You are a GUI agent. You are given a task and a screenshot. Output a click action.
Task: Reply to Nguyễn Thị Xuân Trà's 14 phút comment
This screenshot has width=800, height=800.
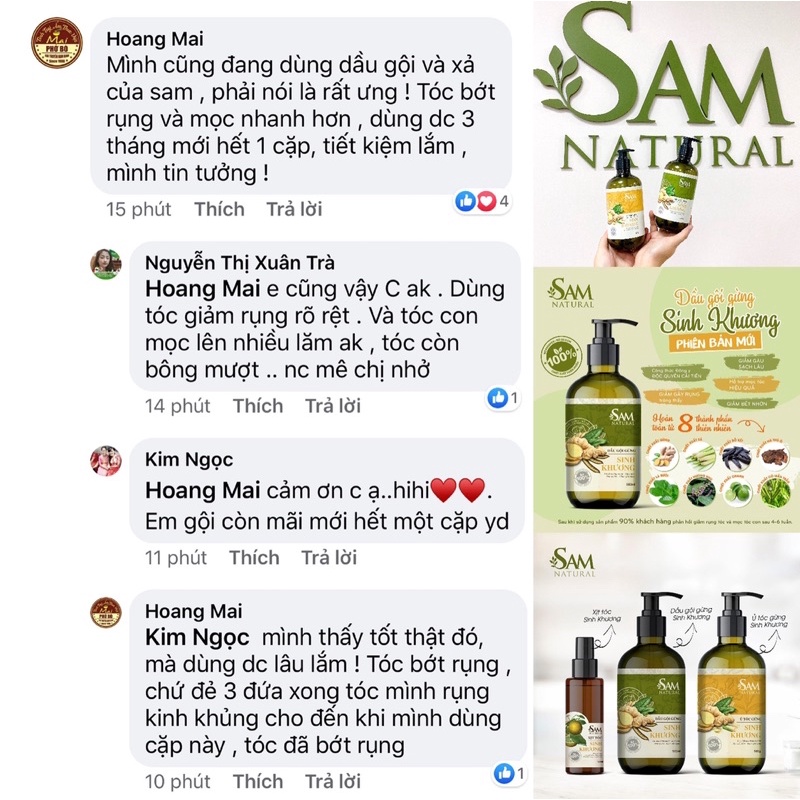coord(333,406)
